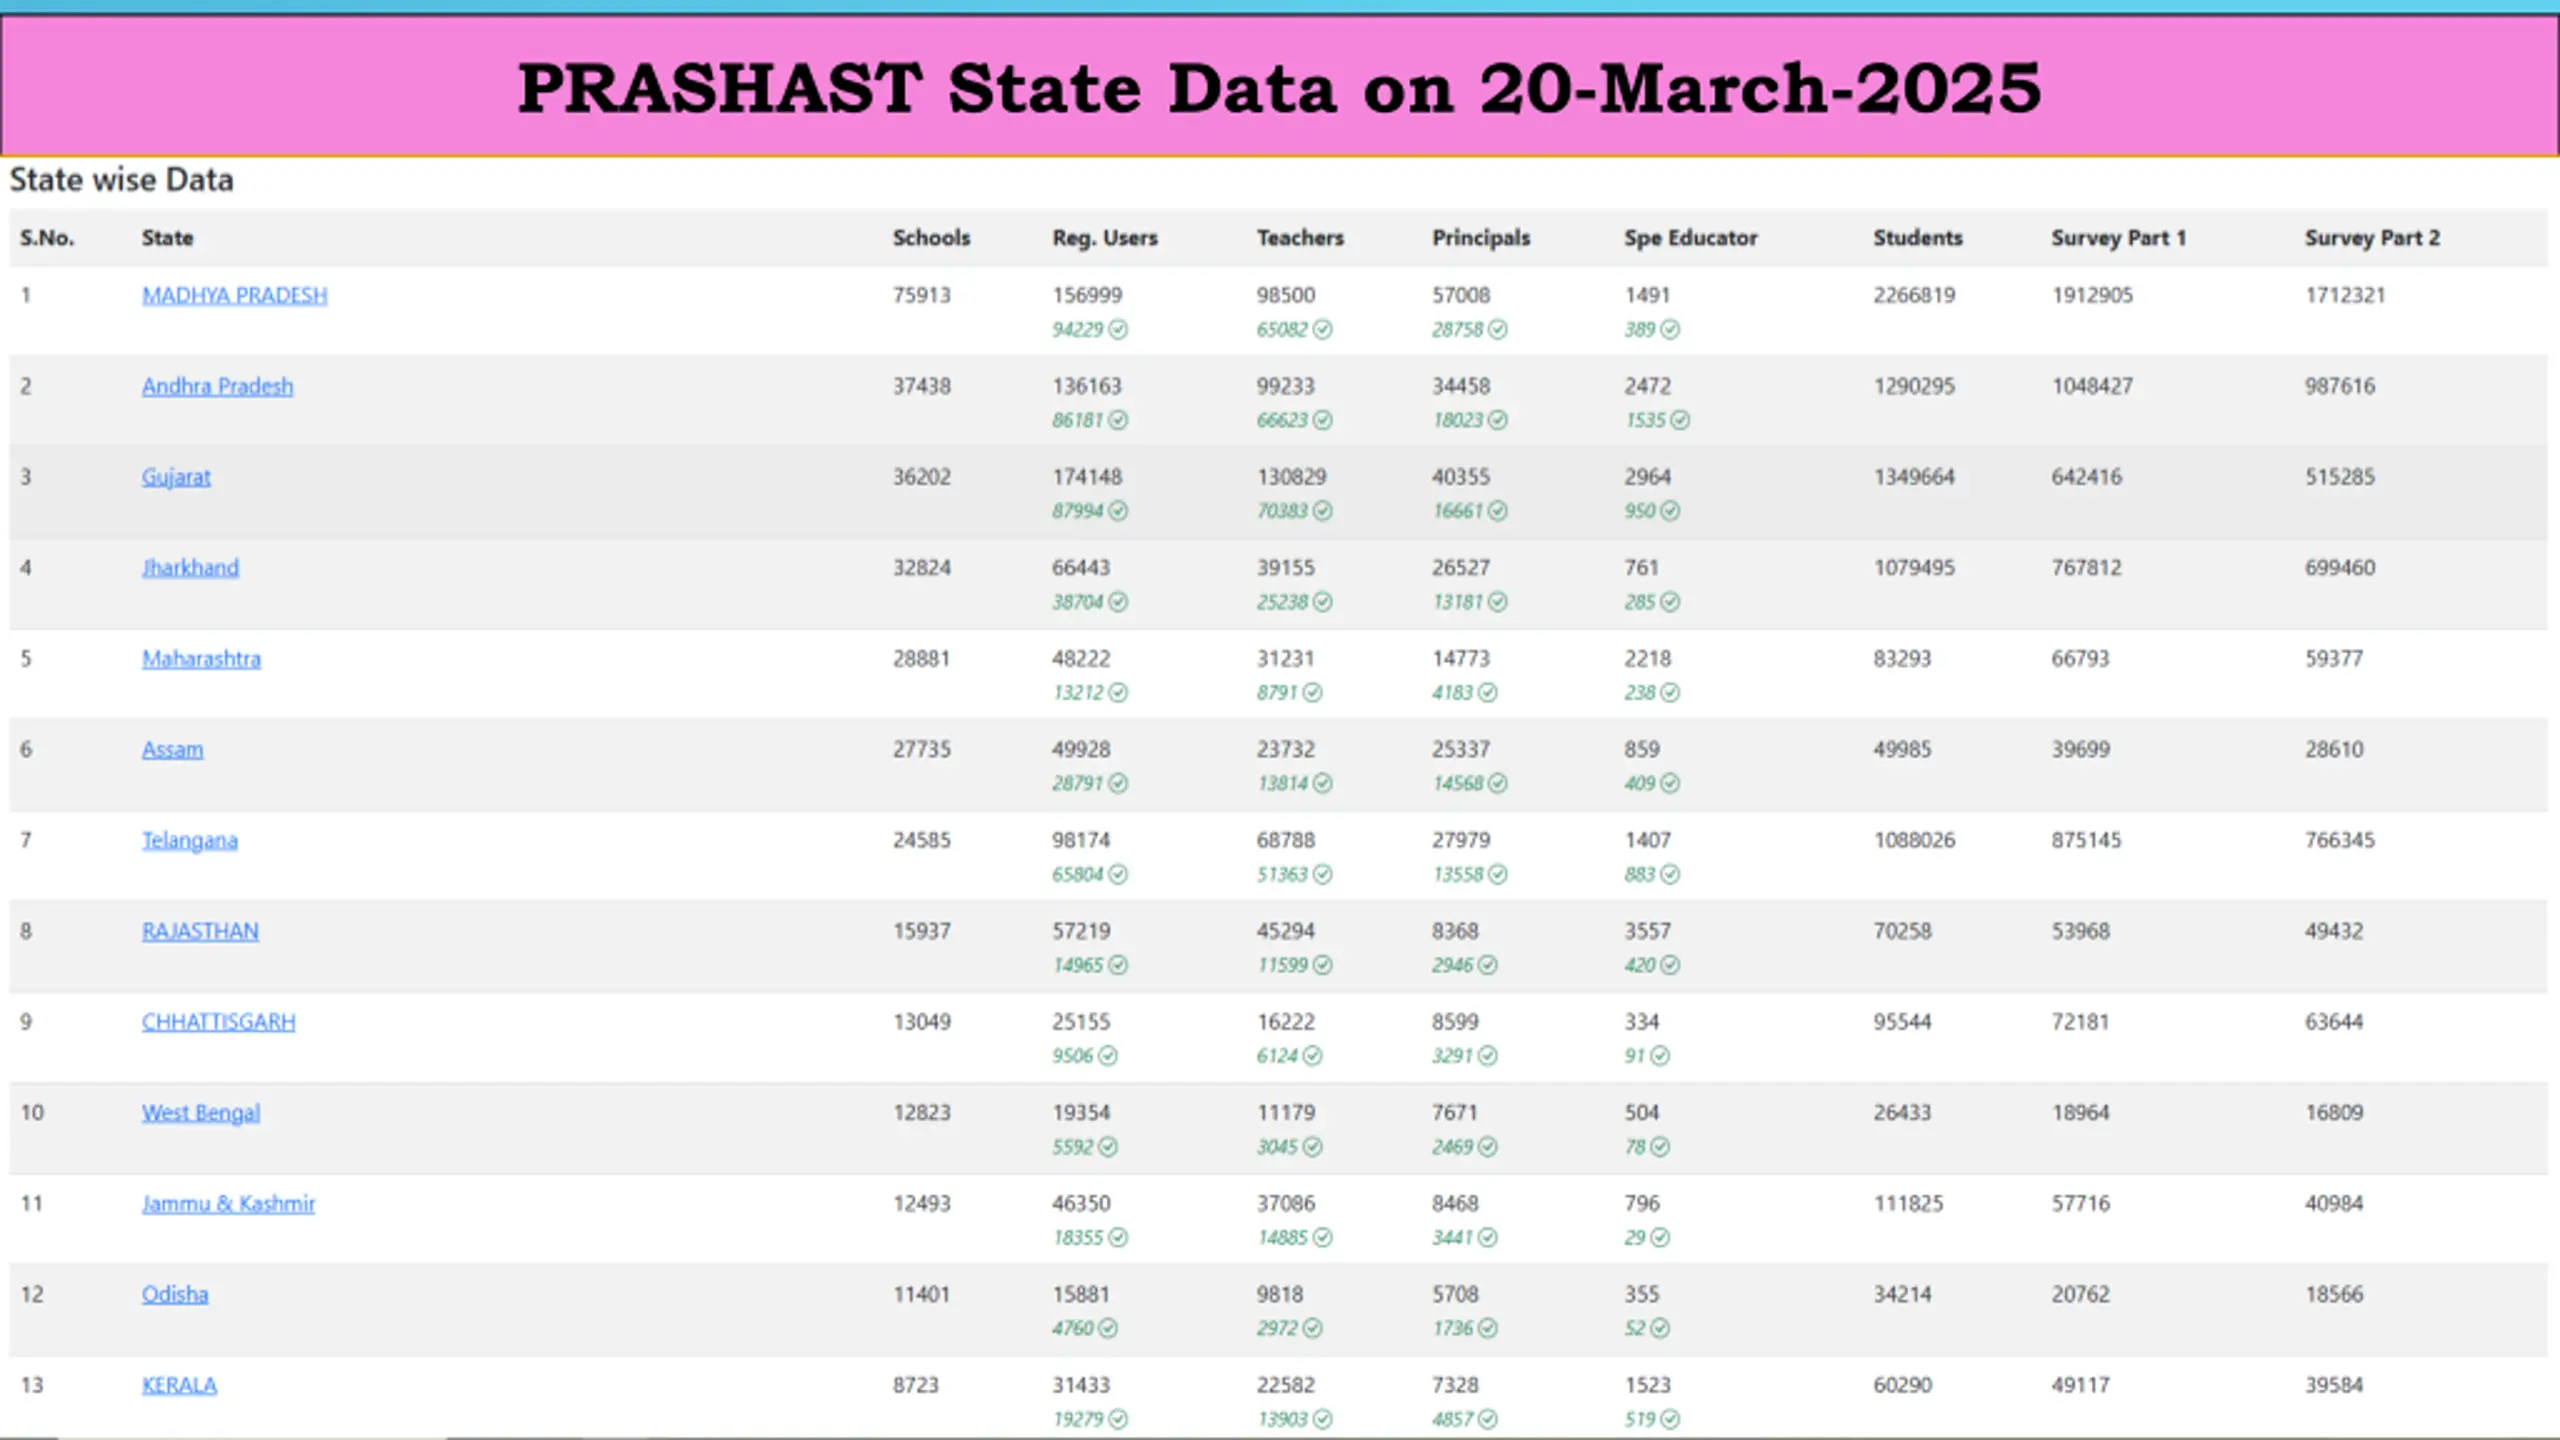
Task: Click the State wise Data heading
Action: (121, 180)
